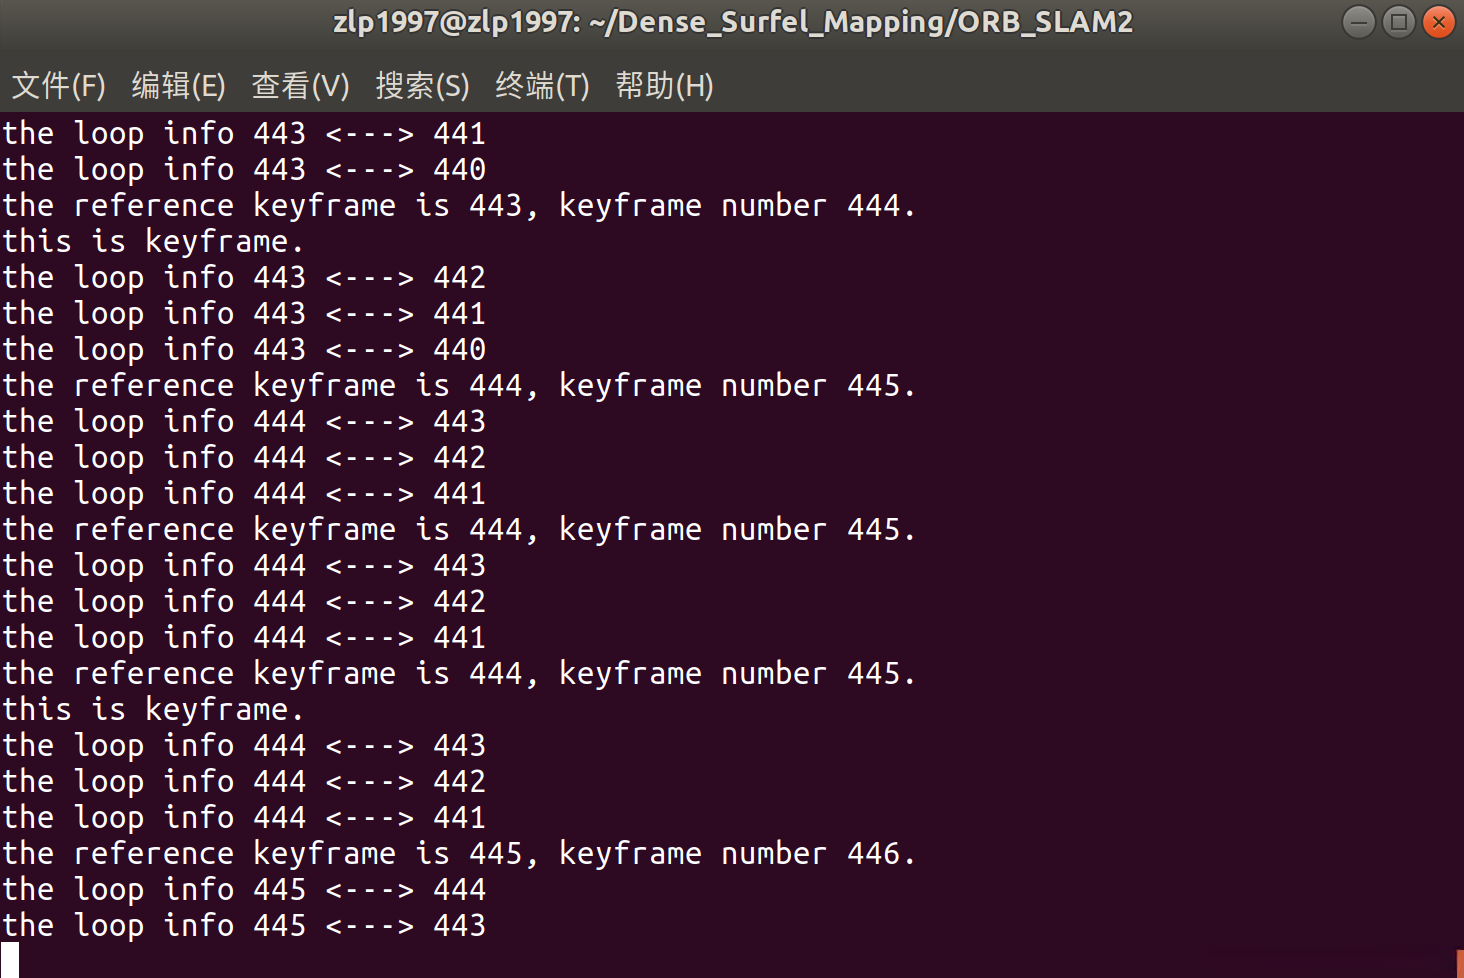Open the 查看(V) menu

pos(300,86)
